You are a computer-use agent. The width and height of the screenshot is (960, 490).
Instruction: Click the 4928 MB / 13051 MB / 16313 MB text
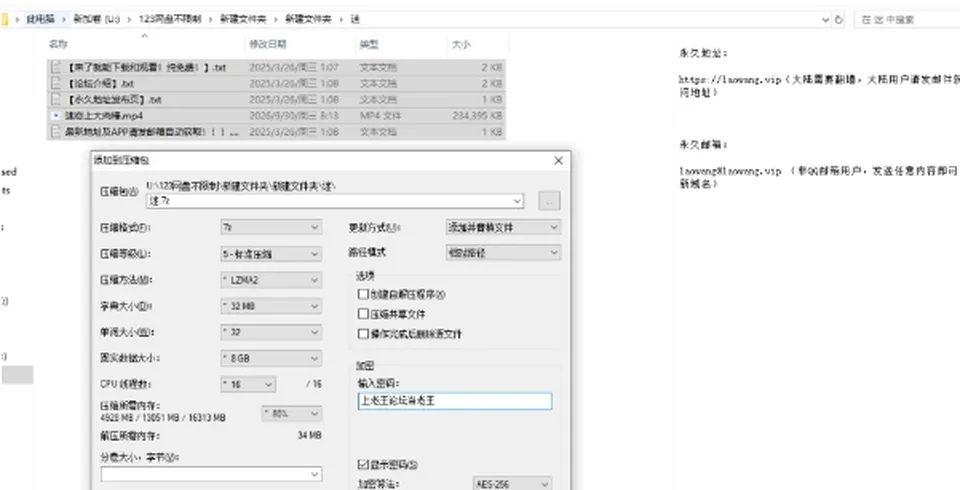[x=163, y=418]
